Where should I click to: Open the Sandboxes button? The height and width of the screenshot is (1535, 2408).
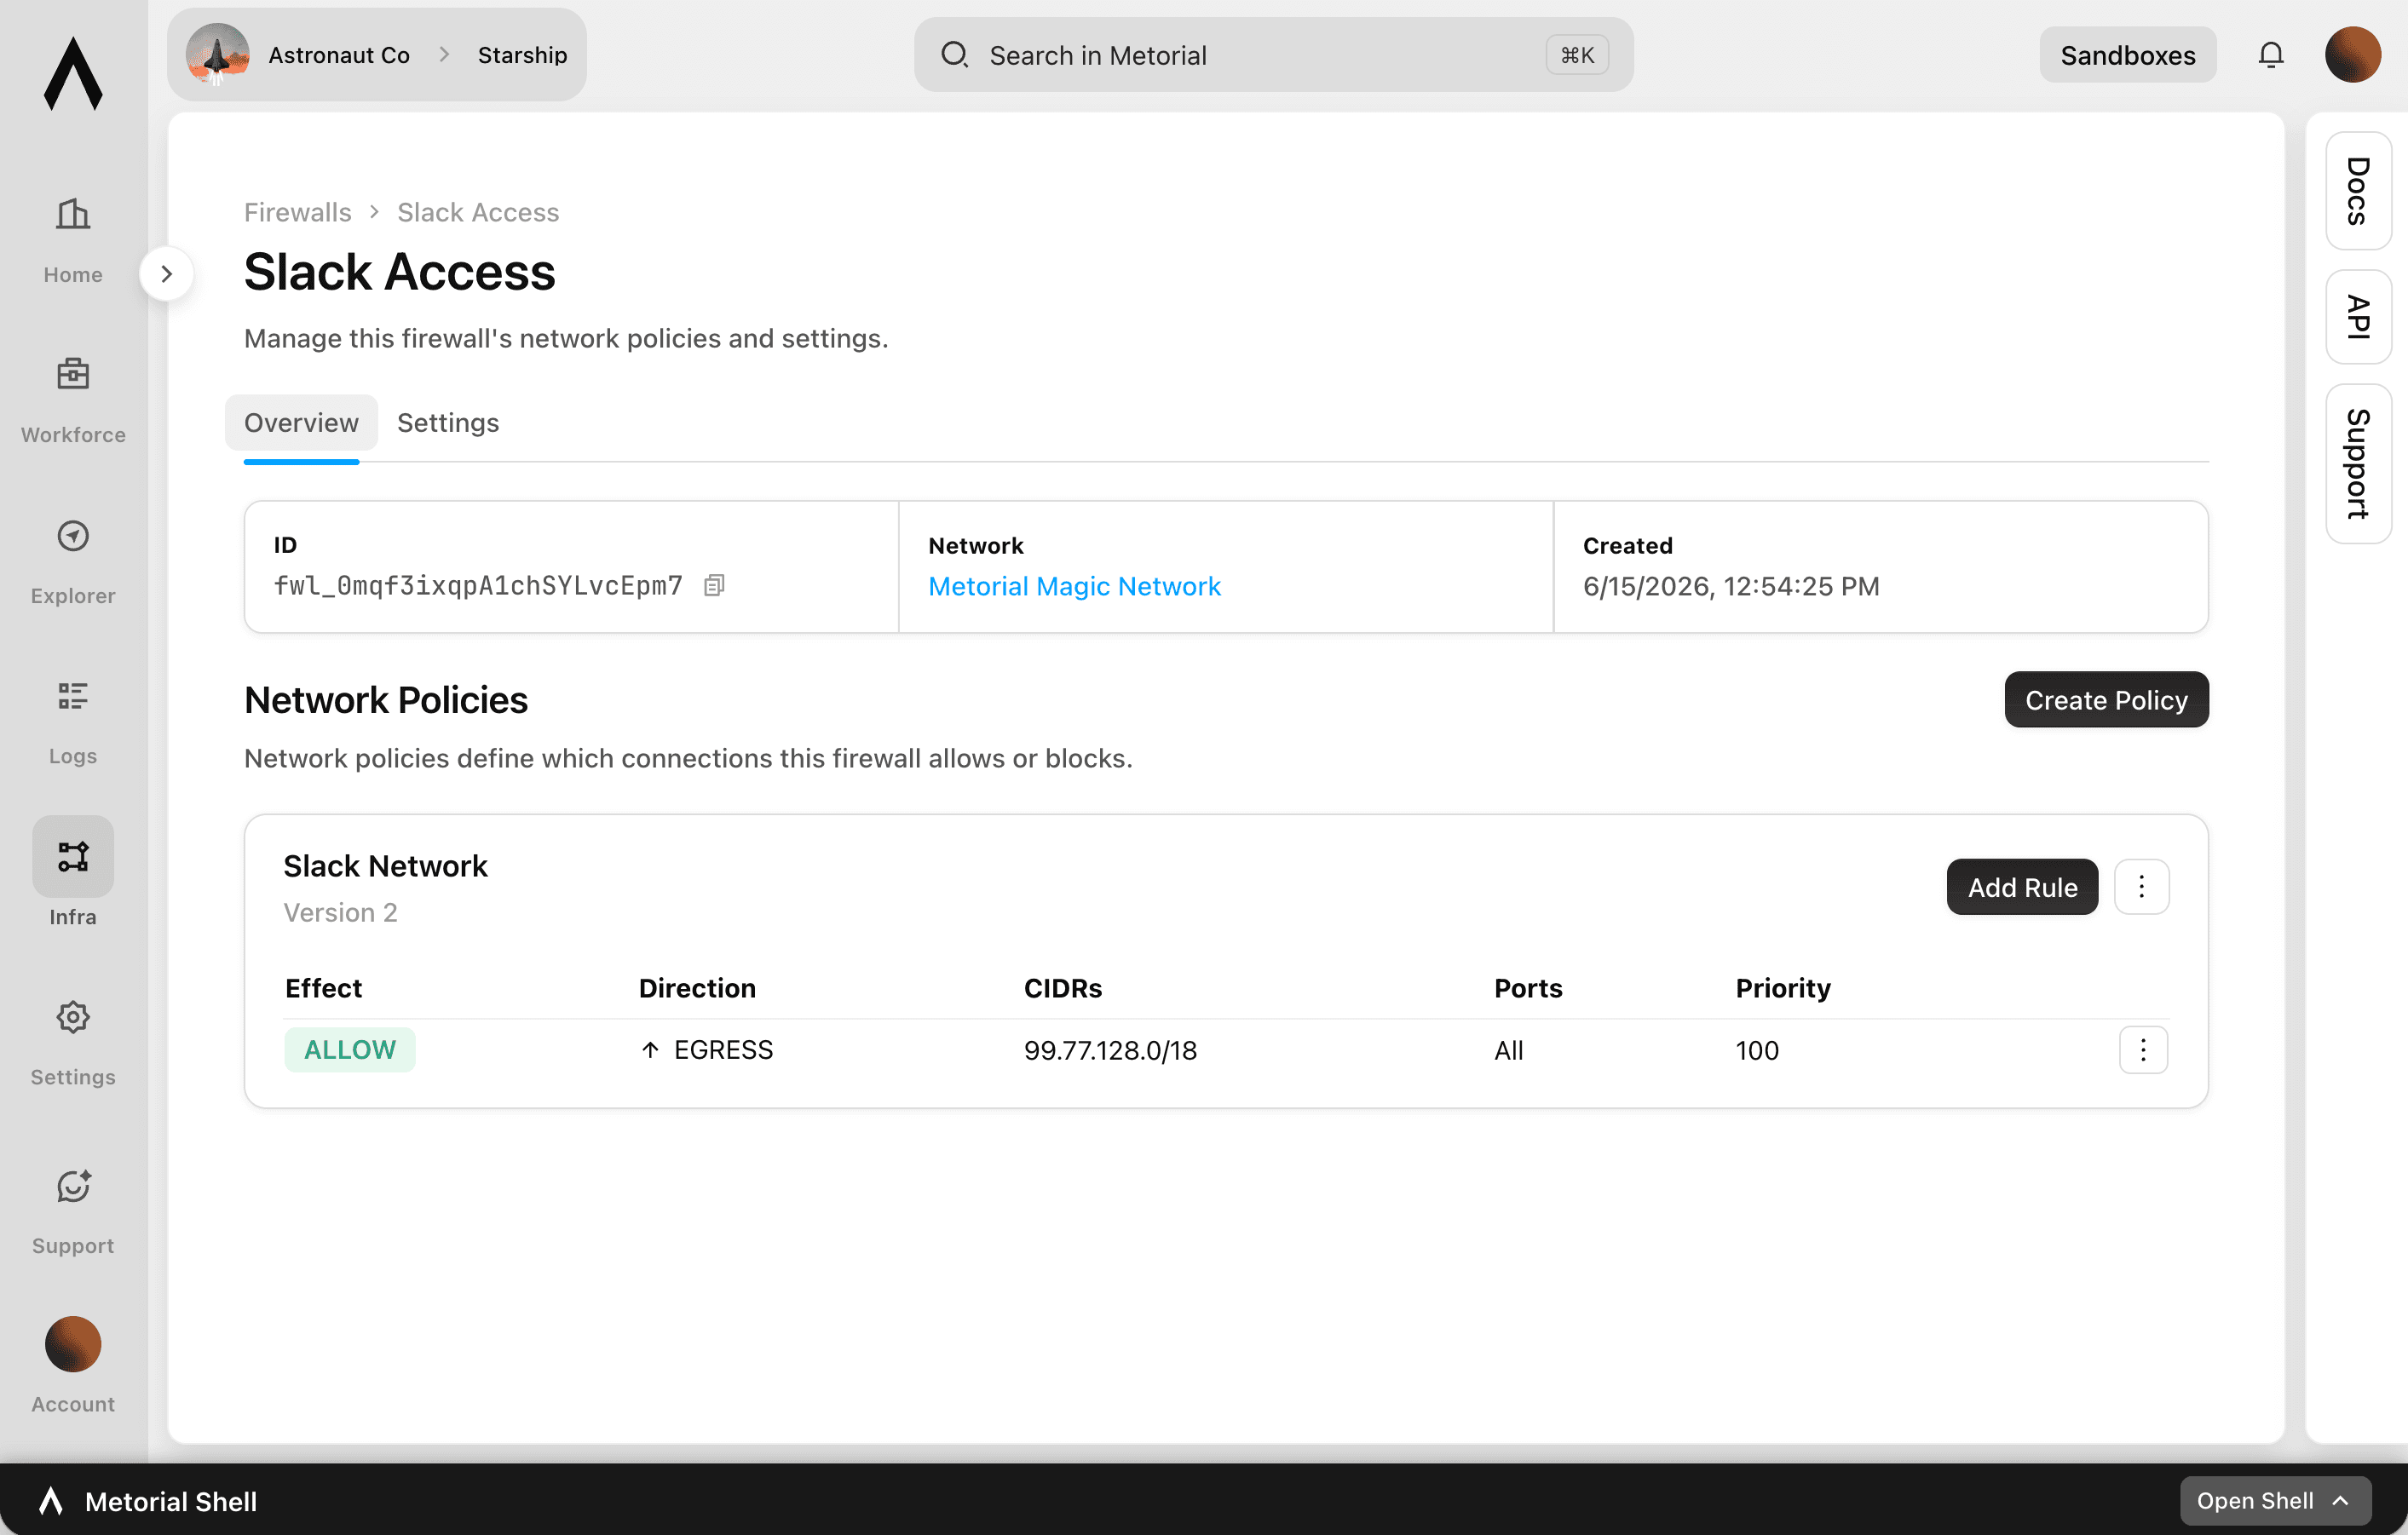click(x=2127, y=55)
